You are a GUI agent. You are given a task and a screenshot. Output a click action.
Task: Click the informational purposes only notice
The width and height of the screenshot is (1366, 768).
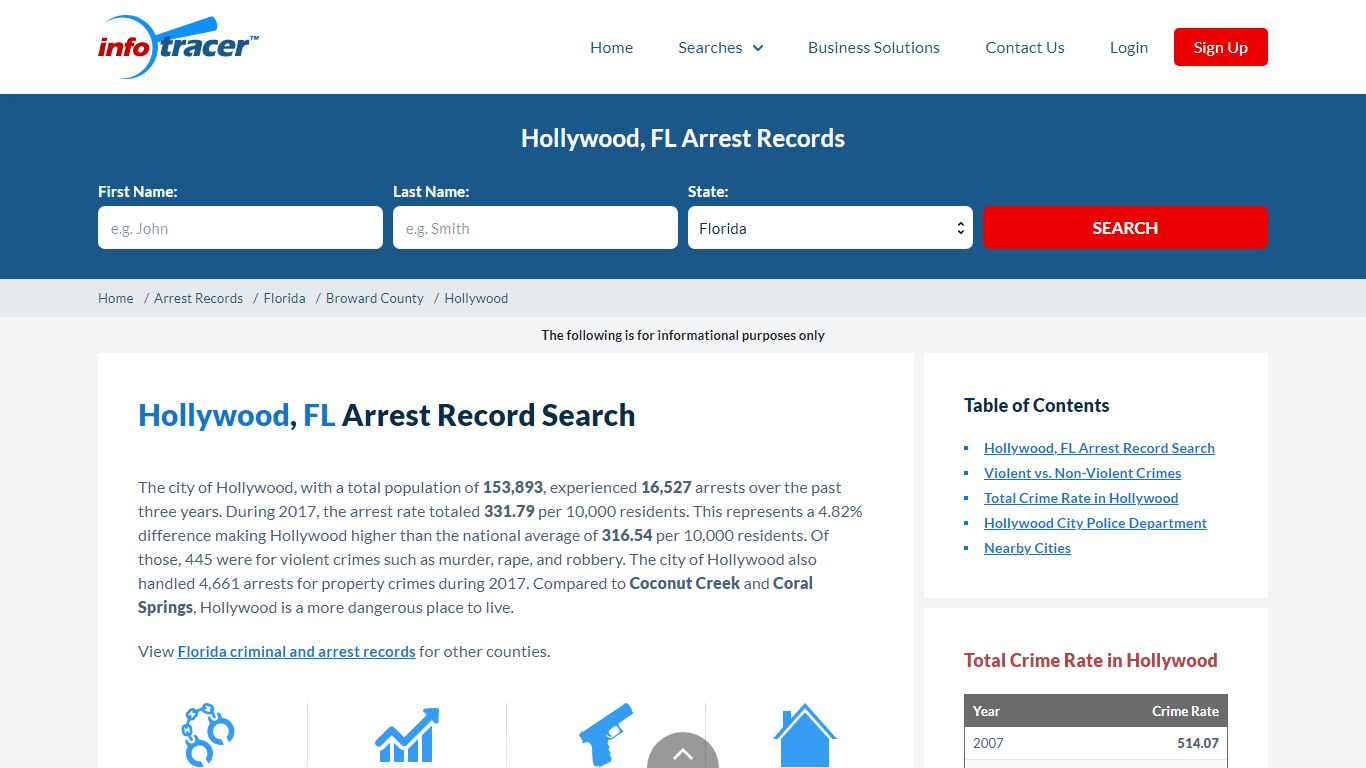(683, 335)
